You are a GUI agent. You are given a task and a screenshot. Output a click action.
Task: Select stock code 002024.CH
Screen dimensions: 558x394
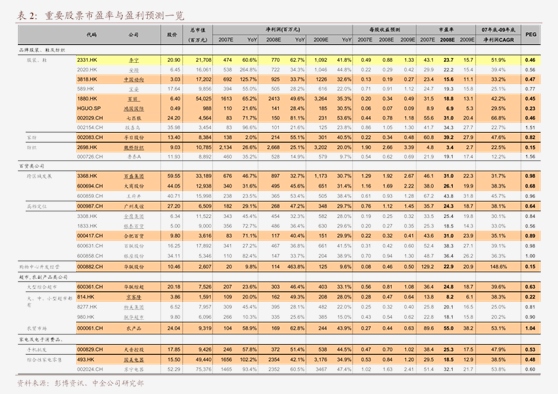[90, 369]
